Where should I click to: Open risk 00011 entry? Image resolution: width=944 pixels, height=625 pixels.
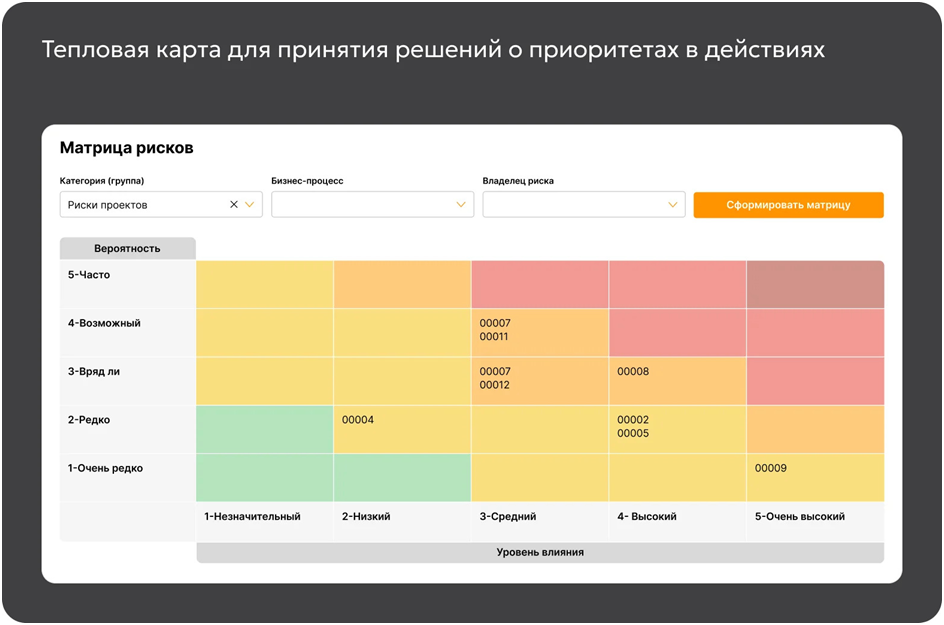tap(495, 337)
